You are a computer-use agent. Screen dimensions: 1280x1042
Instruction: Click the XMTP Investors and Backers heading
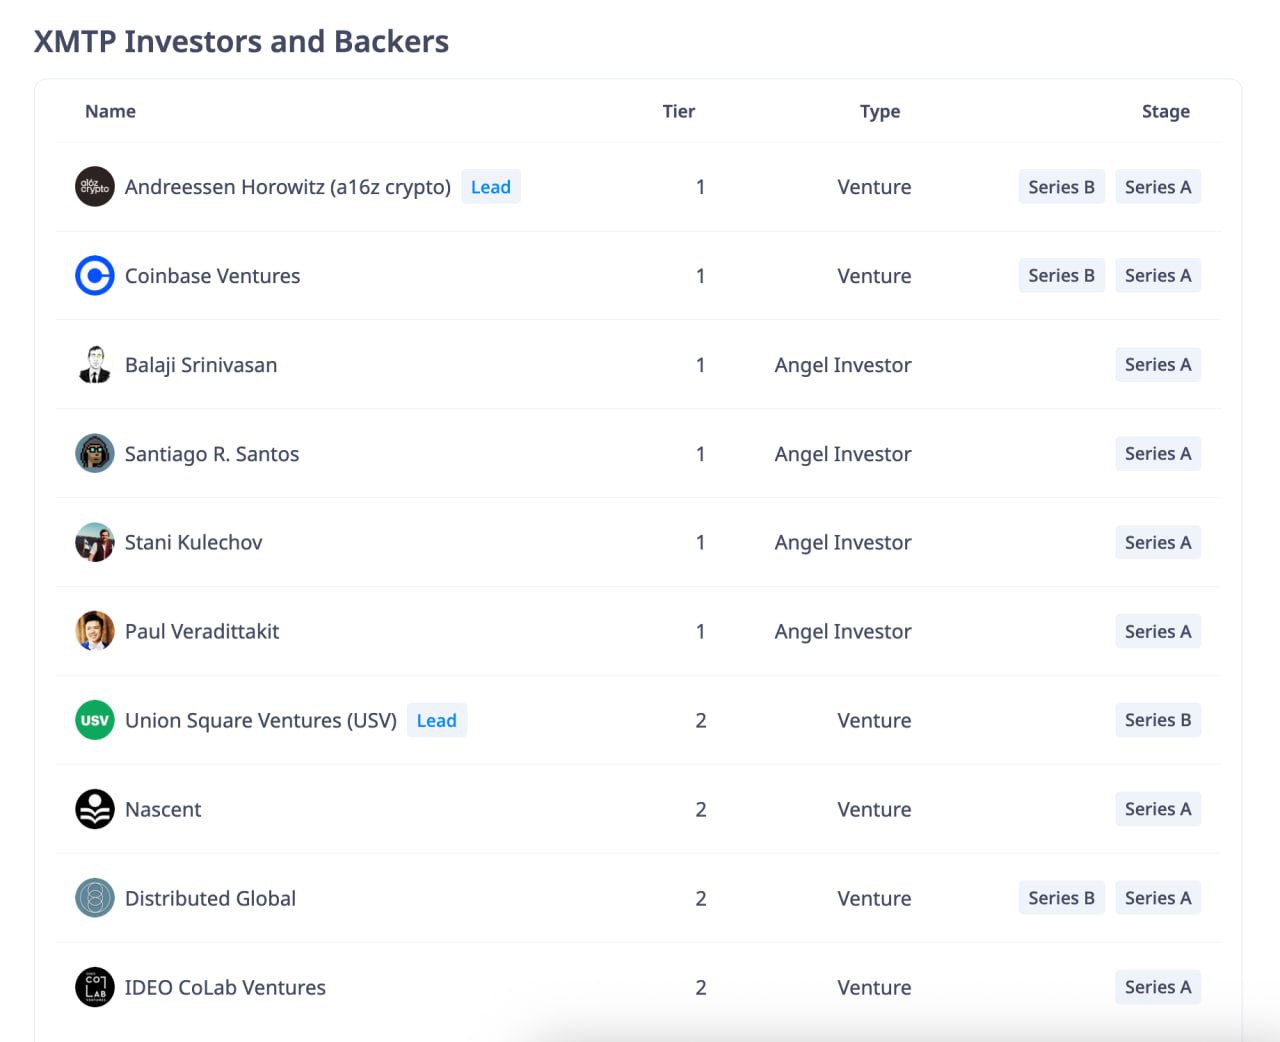coord(241,41)
